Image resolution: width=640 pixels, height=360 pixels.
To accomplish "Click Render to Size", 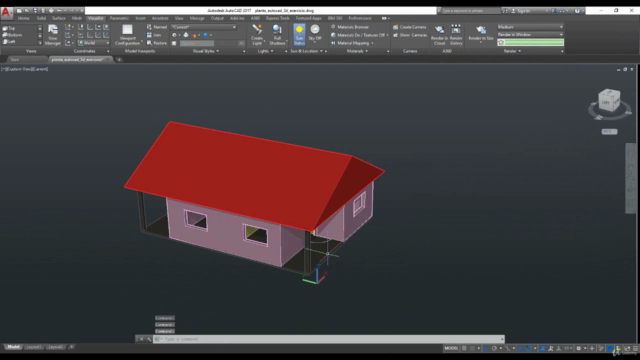I will coord(481,33).
